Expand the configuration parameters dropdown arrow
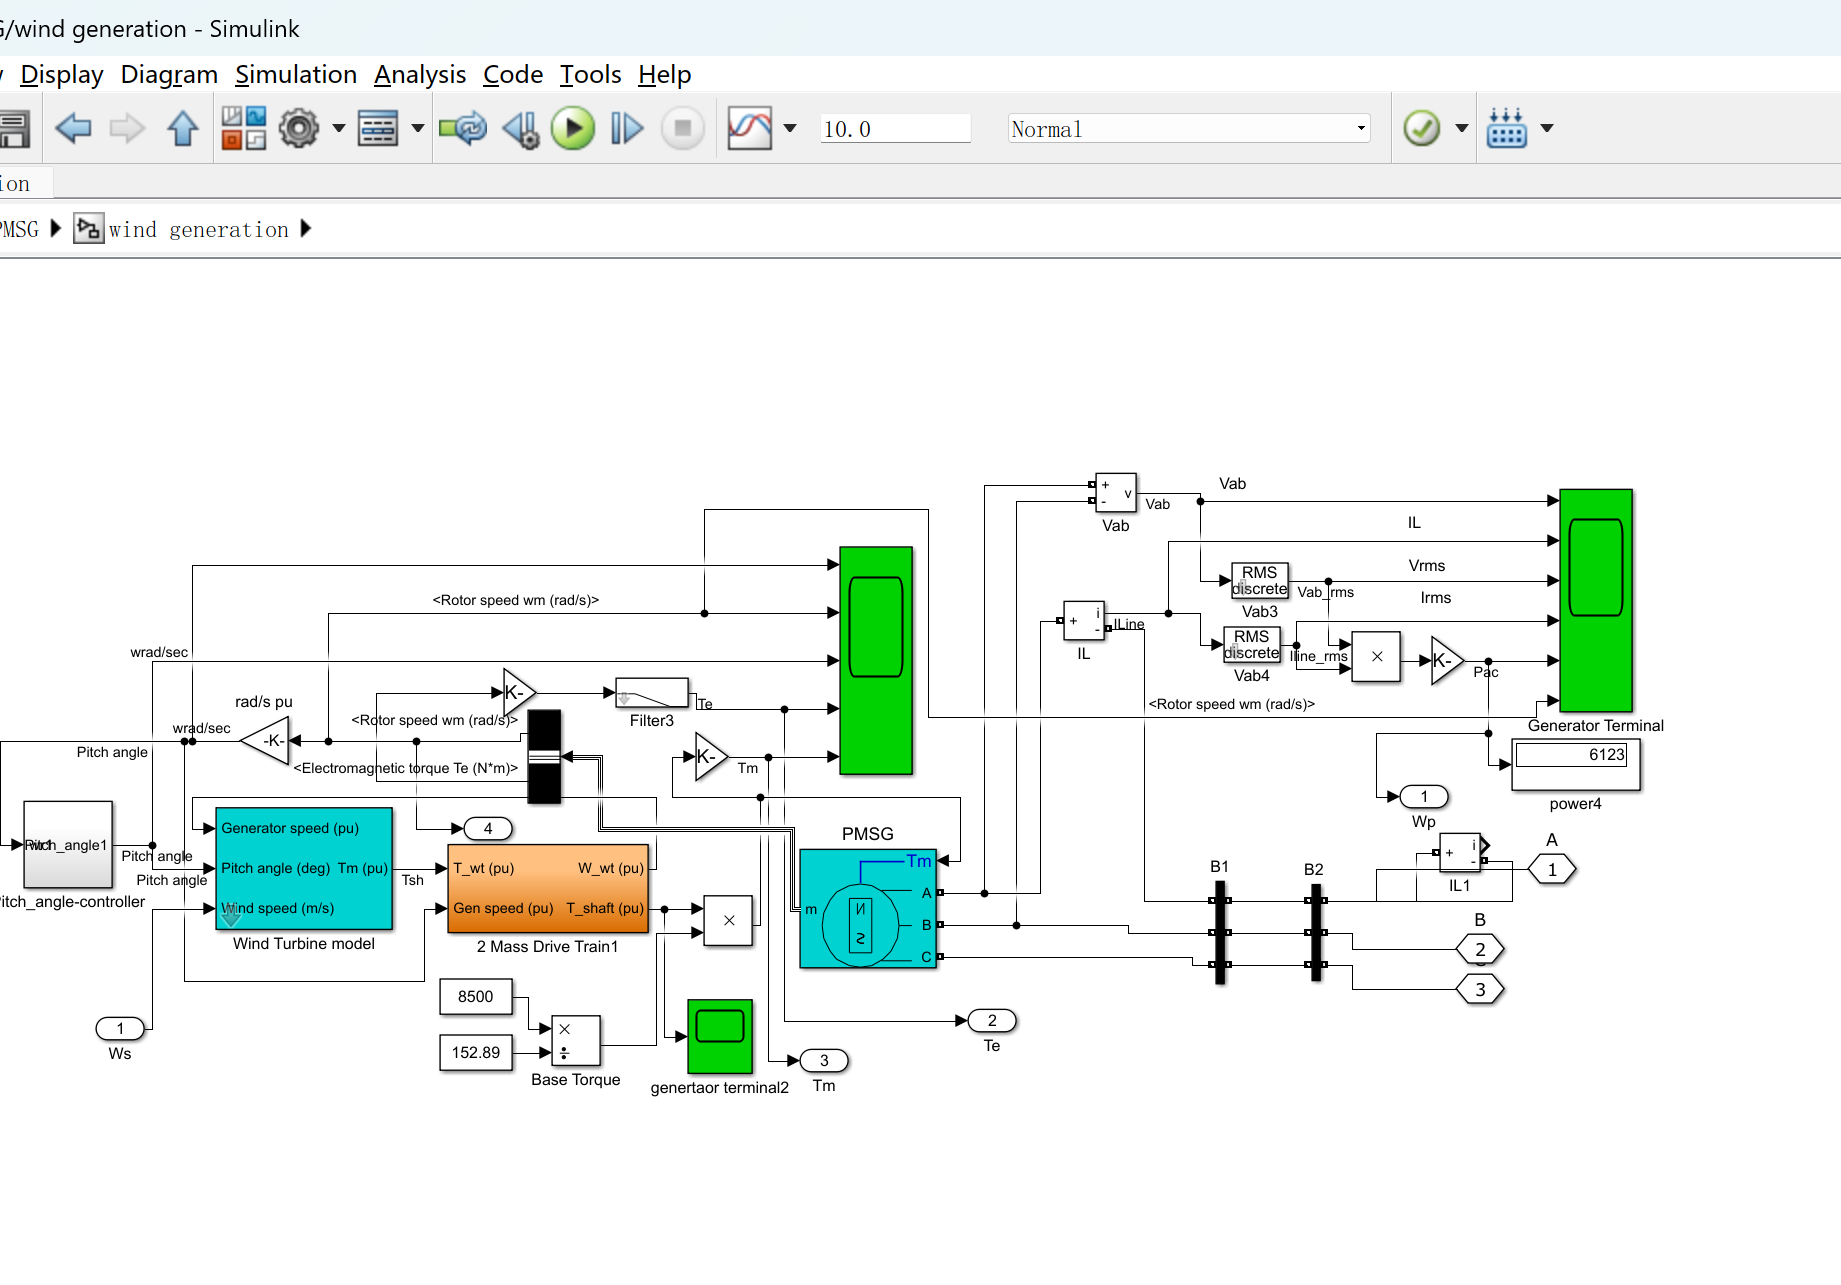The width and height of the screenshot is (1841, 1285). (338, 128)
